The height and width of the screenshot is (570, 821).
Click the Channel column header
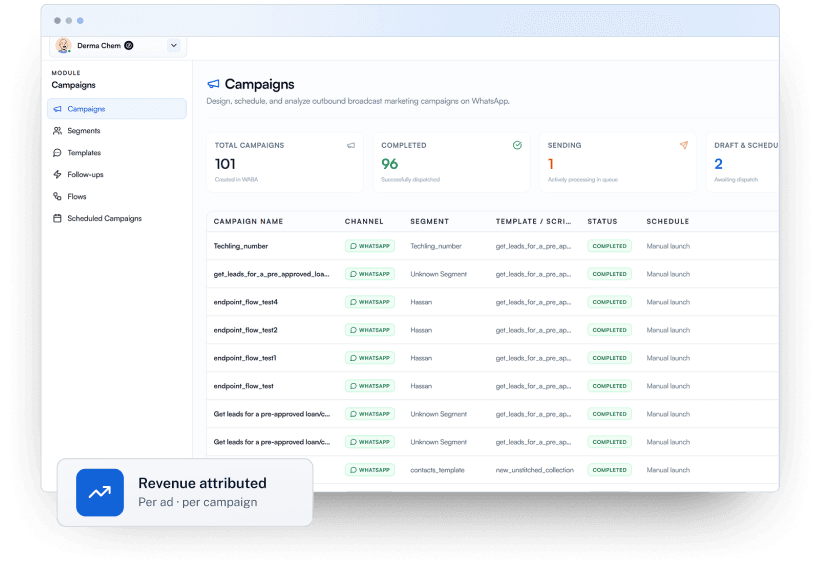[x=364, y=222]
